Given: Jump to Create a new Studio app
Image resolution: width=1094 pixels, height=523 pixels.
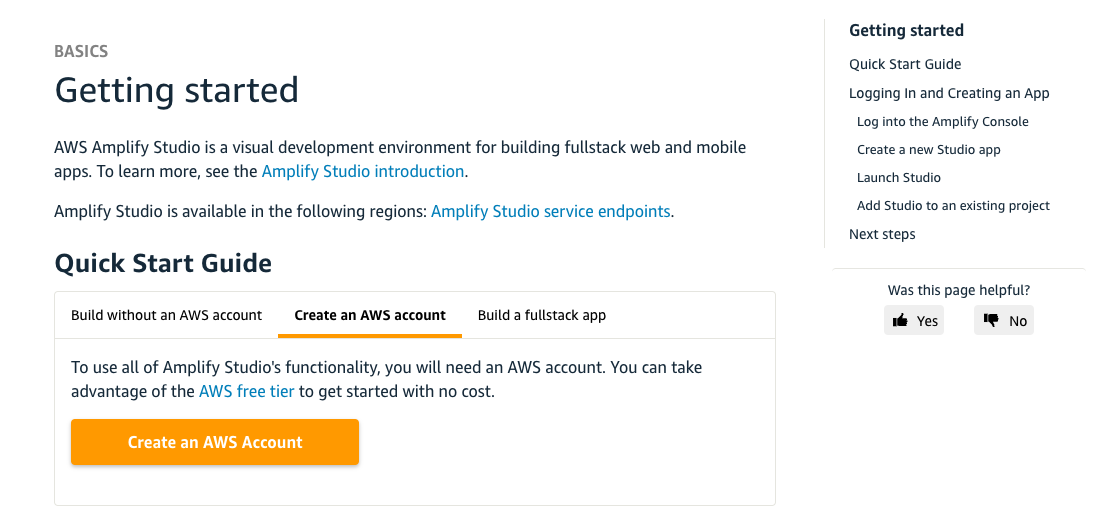Looking at the screenshot, I should coord(928,149).
